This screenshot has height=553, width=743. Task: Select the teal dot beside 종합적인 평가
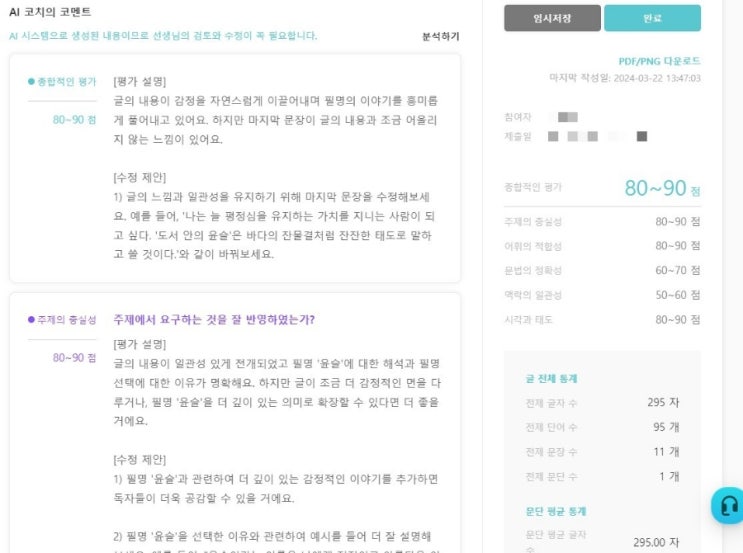31,82
